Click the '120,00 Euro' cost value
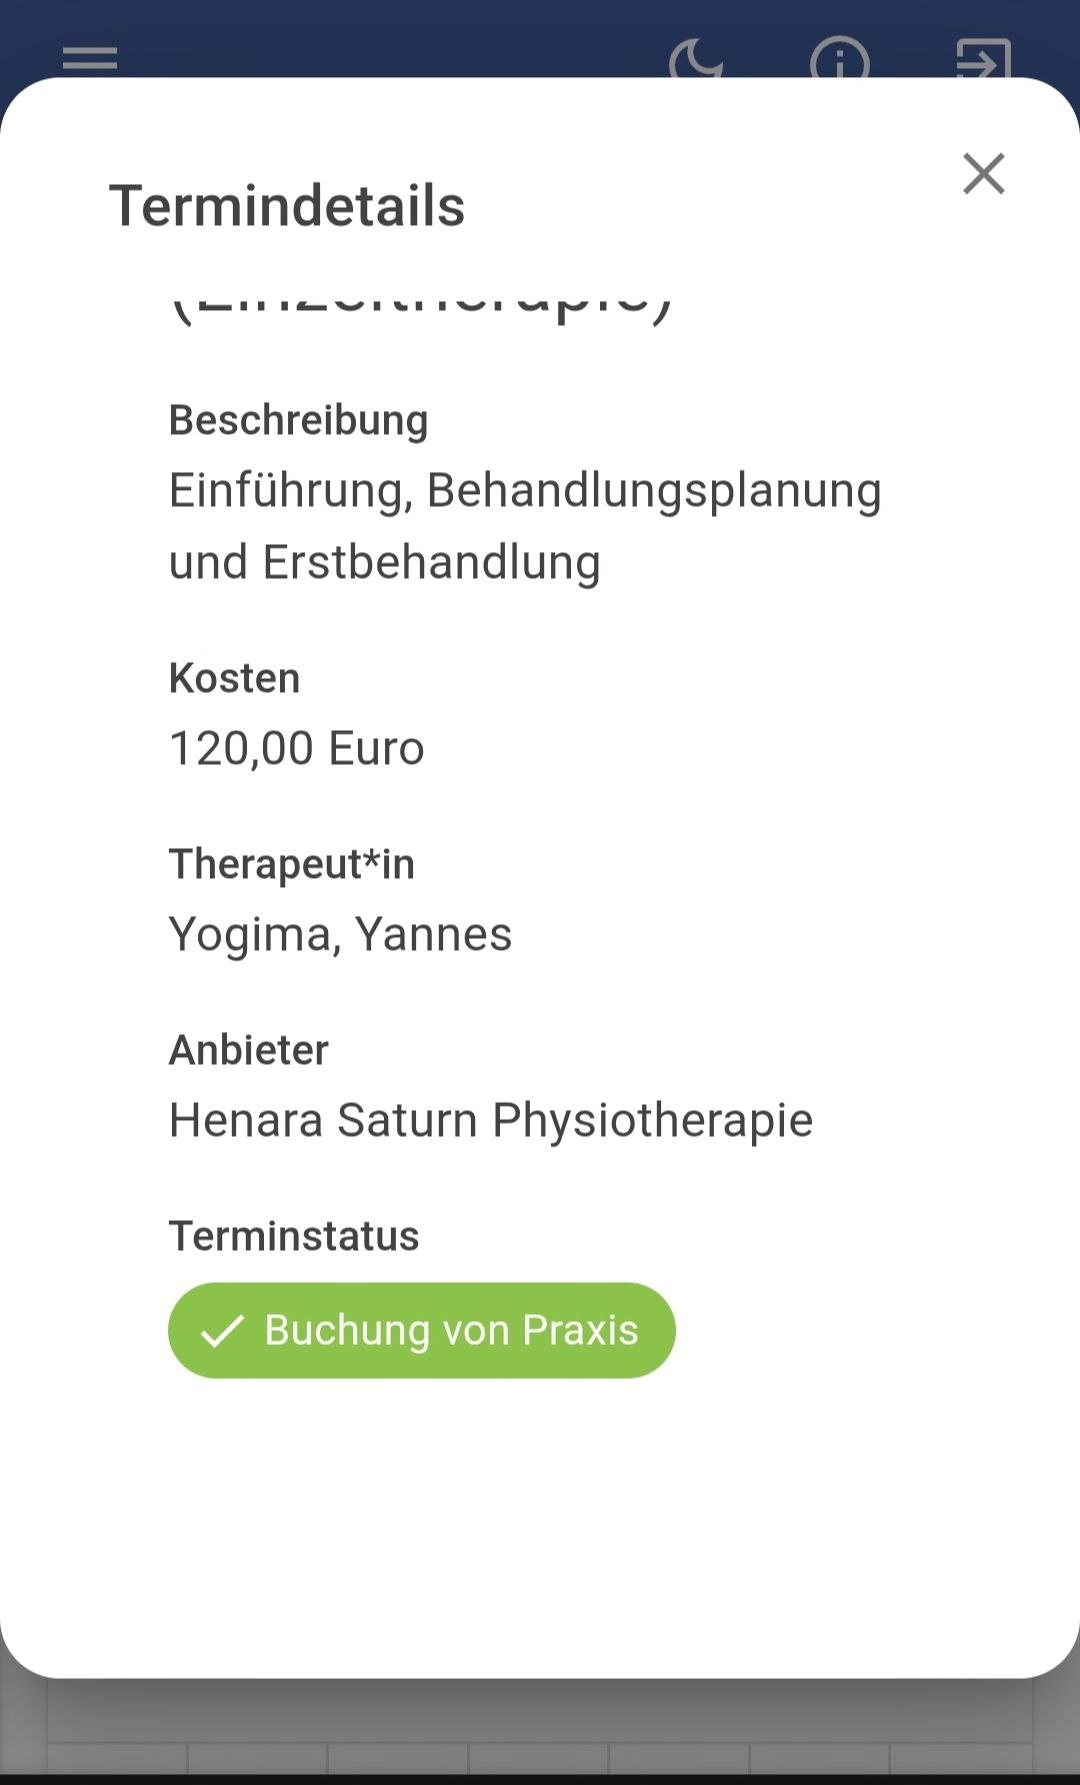1080x1785 pixels. coord(297,749)
